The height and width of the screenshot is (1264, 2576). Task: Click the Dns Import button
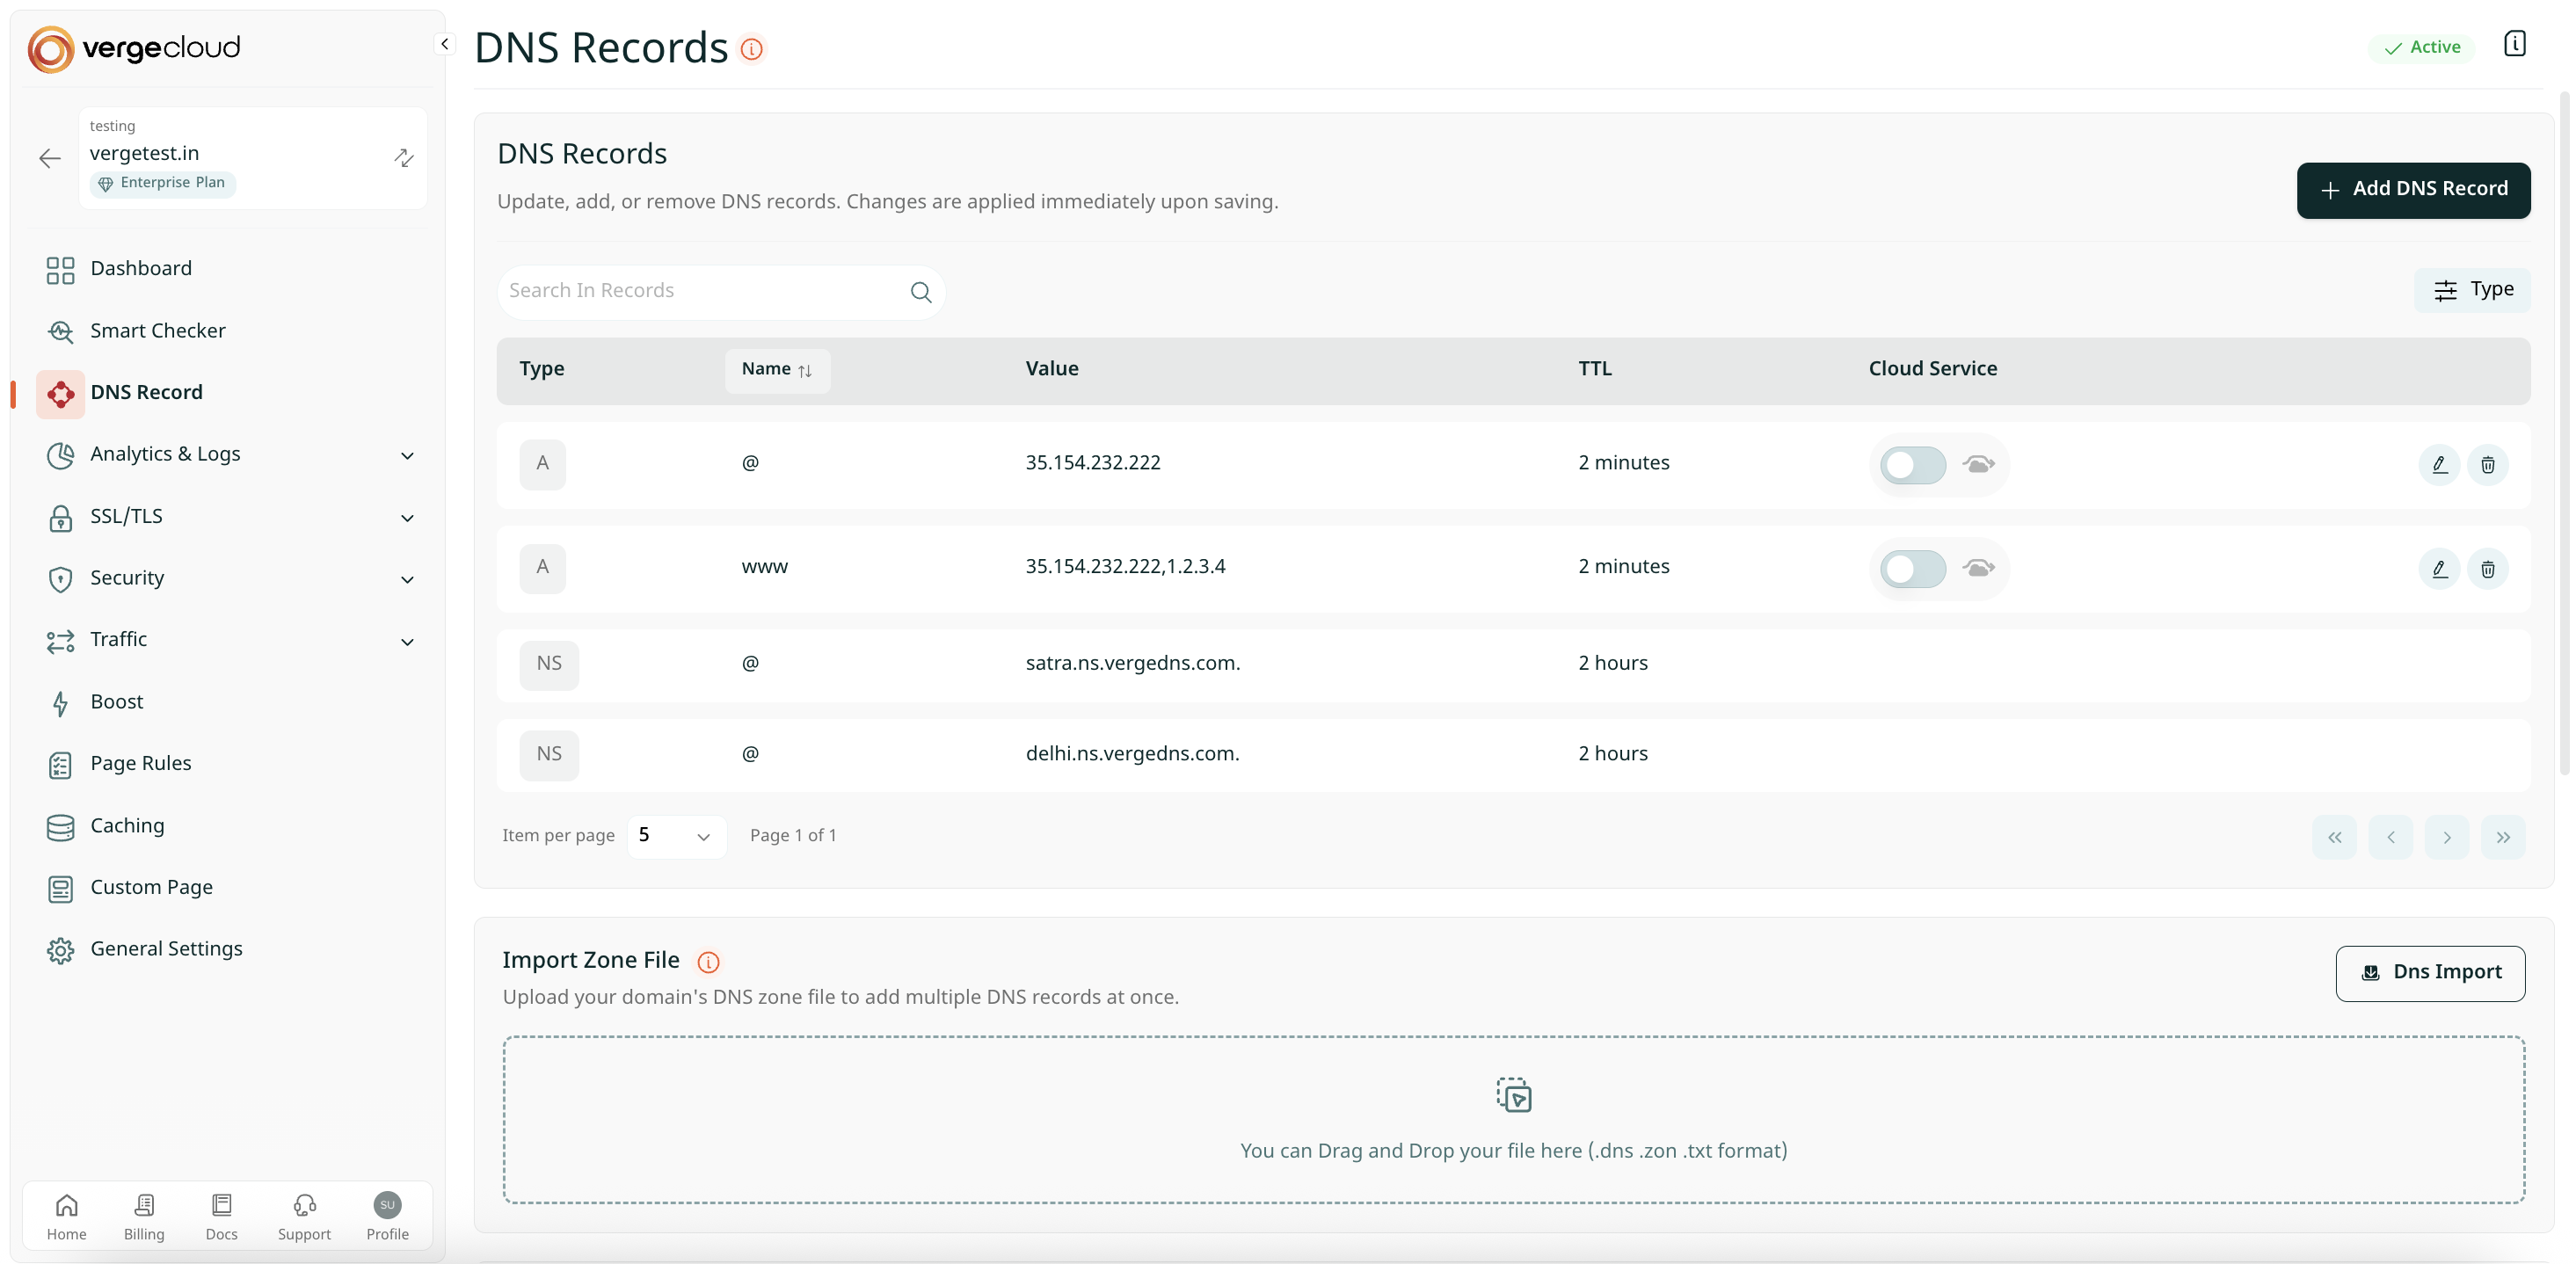coord(2429,973)
